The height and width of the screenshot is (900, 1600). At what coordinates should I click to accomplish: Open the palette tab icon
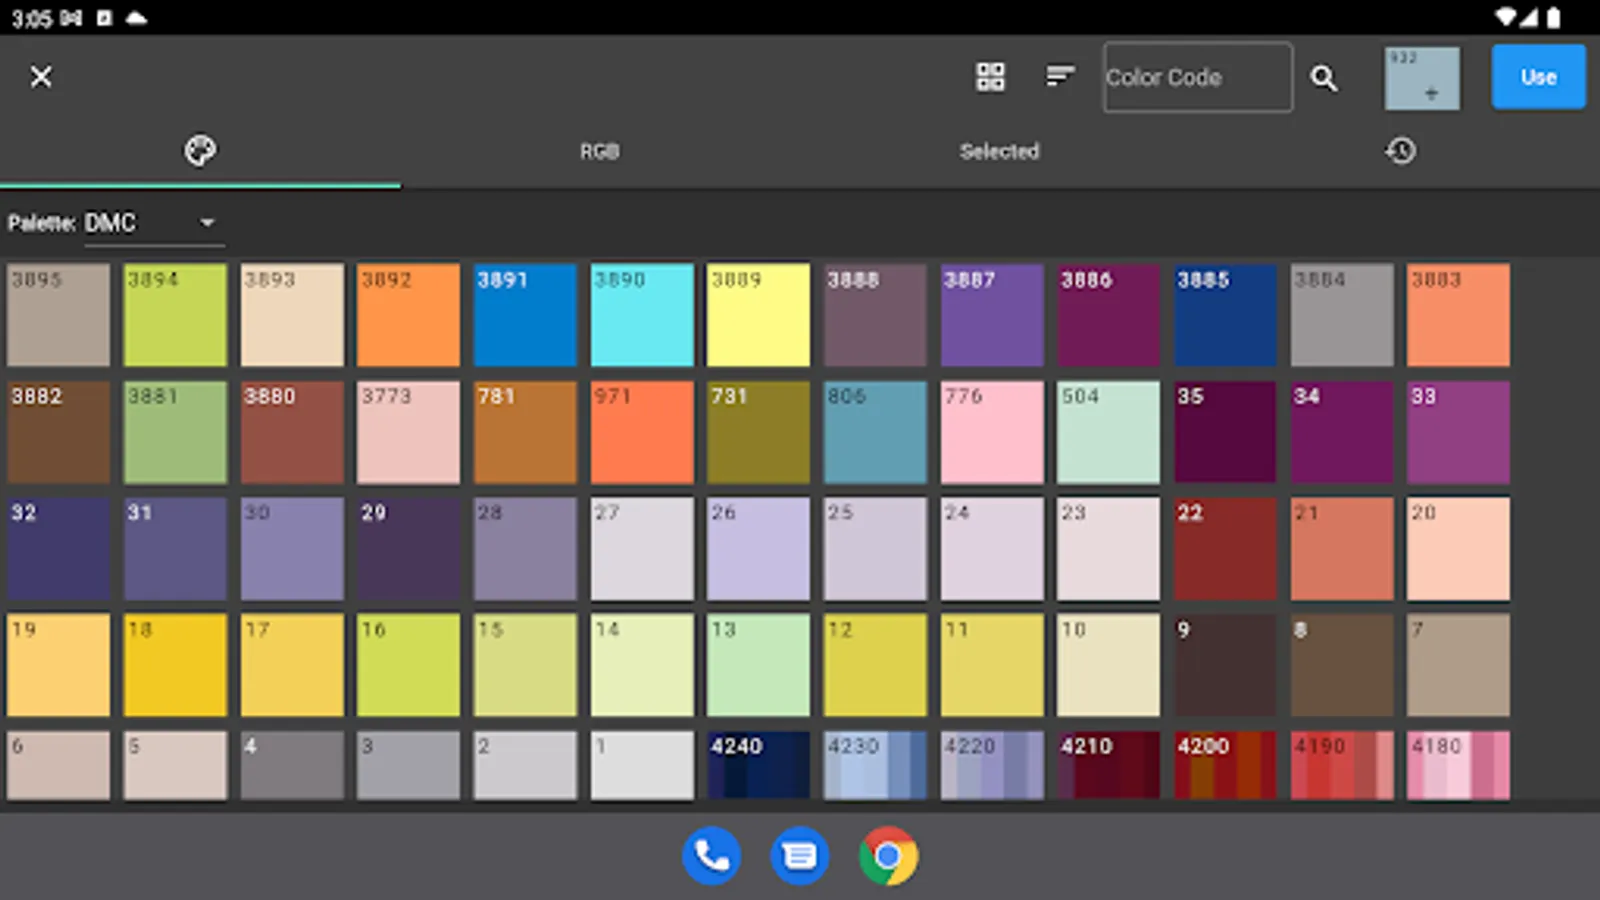point(200,151)
